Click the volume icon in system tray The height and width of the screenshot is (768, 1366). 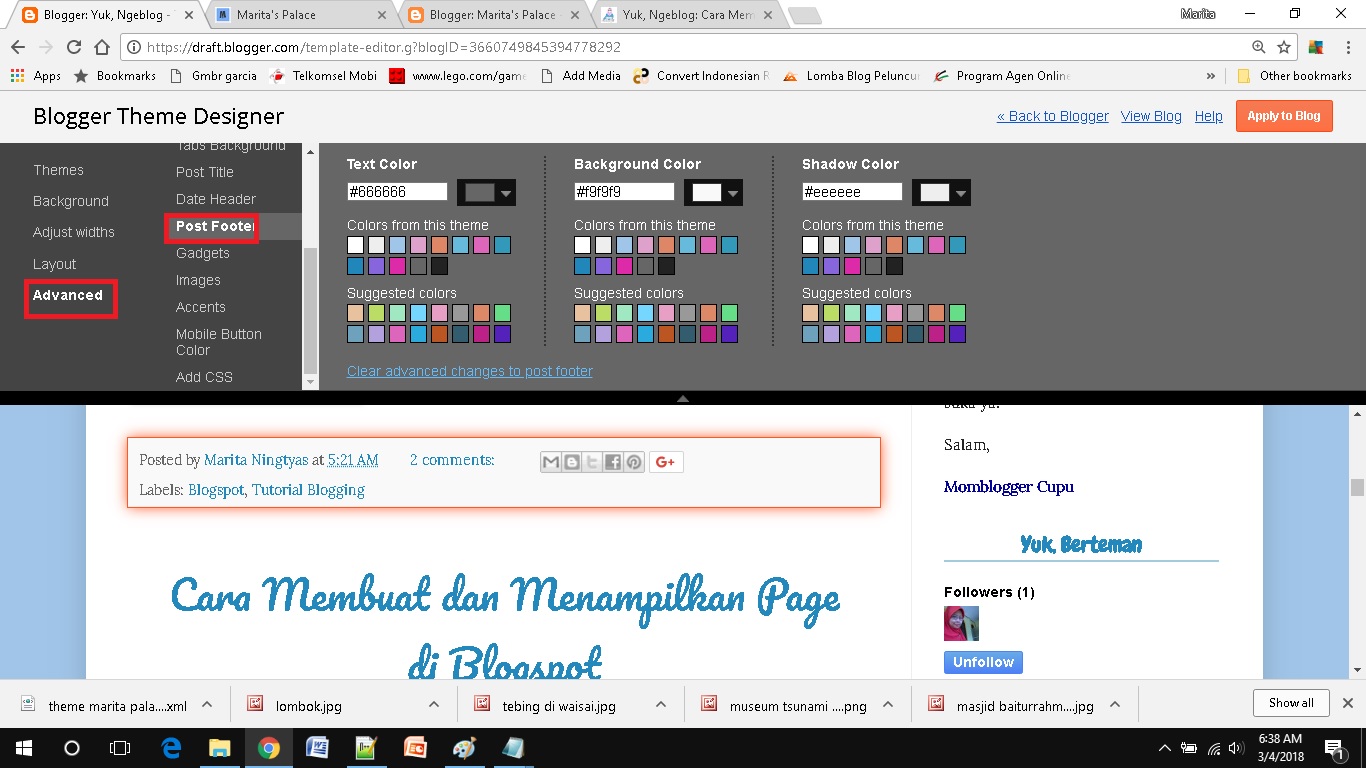pos(1238,748)
